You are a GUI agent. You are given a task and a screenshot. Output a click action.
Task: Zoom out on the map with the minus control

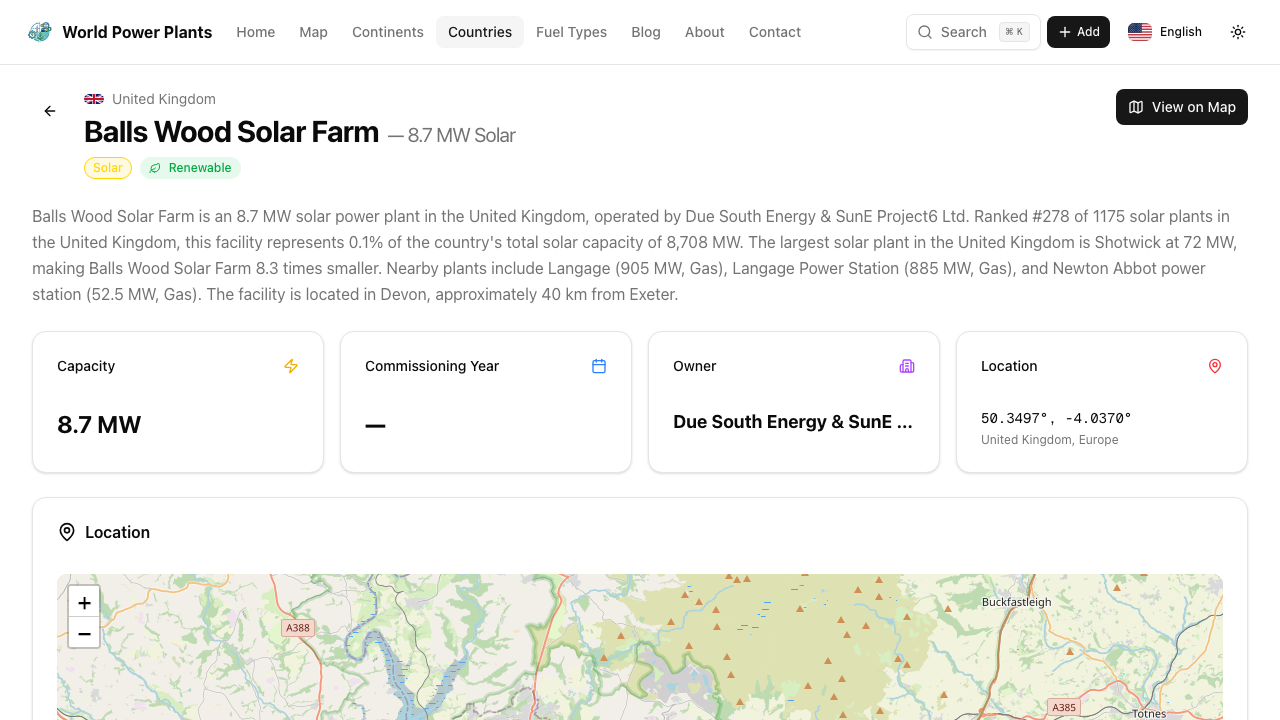[x=84, y=632]
